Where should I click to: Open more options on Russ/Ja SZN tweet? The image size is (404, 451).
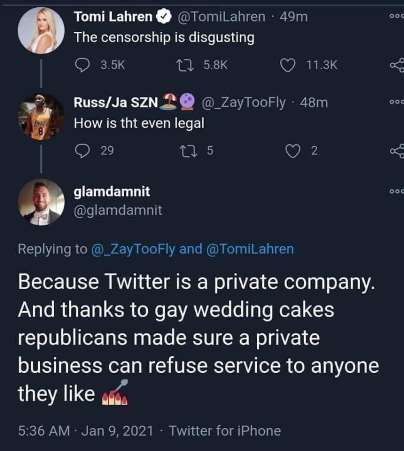coord(397,102)
